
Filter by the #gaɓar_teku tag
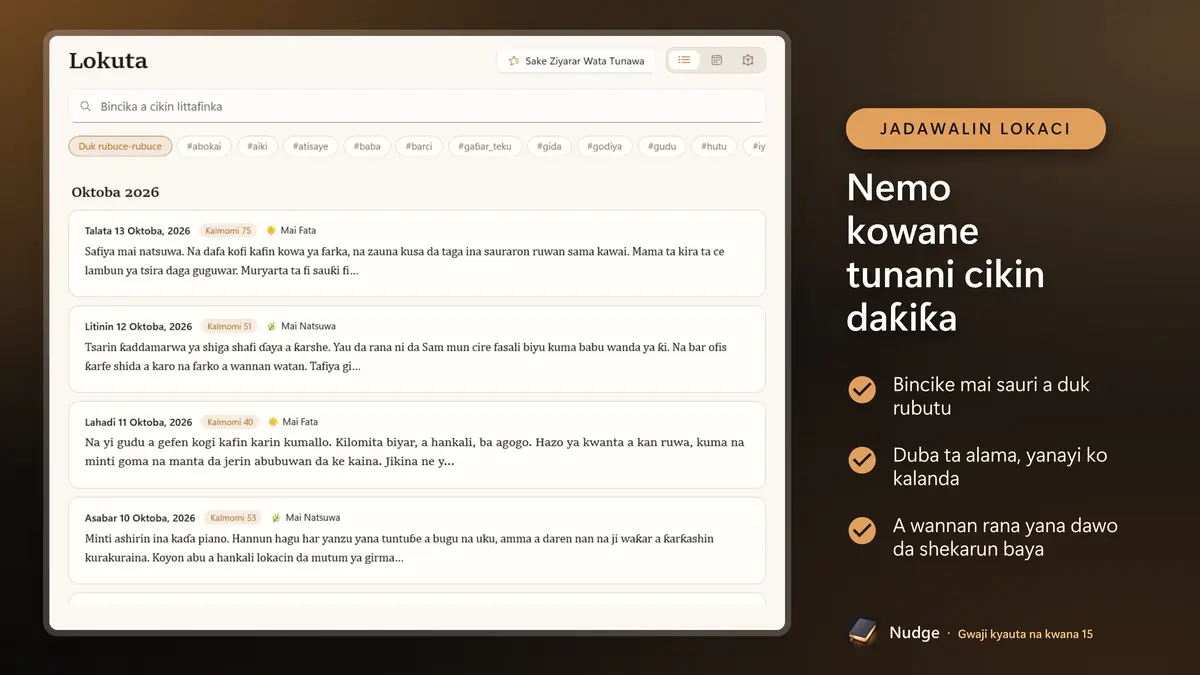[484, 146]
